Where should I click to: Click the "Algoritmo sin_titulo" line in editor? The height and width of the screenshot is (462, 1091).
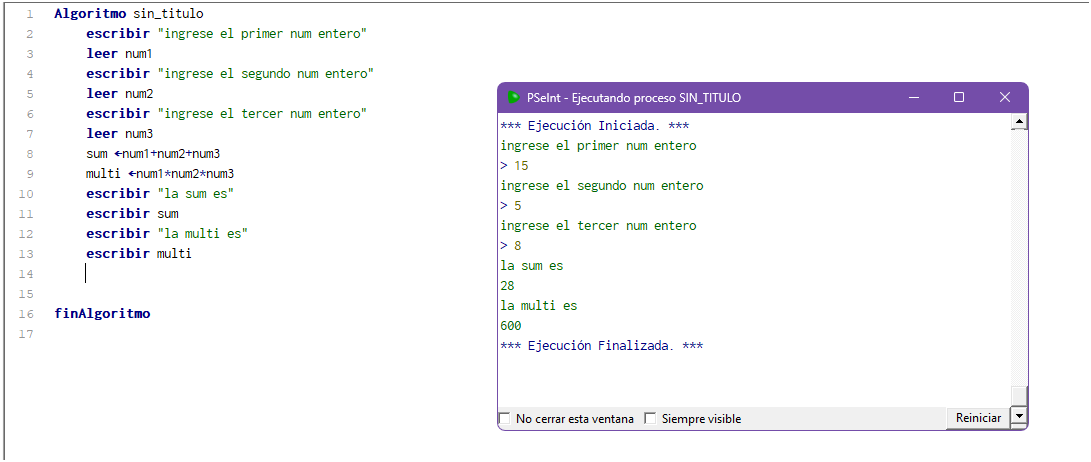coord(128,14)
